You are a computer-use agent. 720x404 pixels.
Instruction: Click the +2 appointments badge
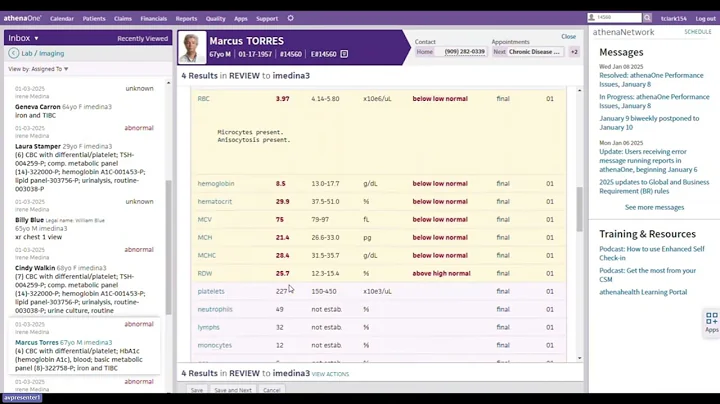[574, 52]
